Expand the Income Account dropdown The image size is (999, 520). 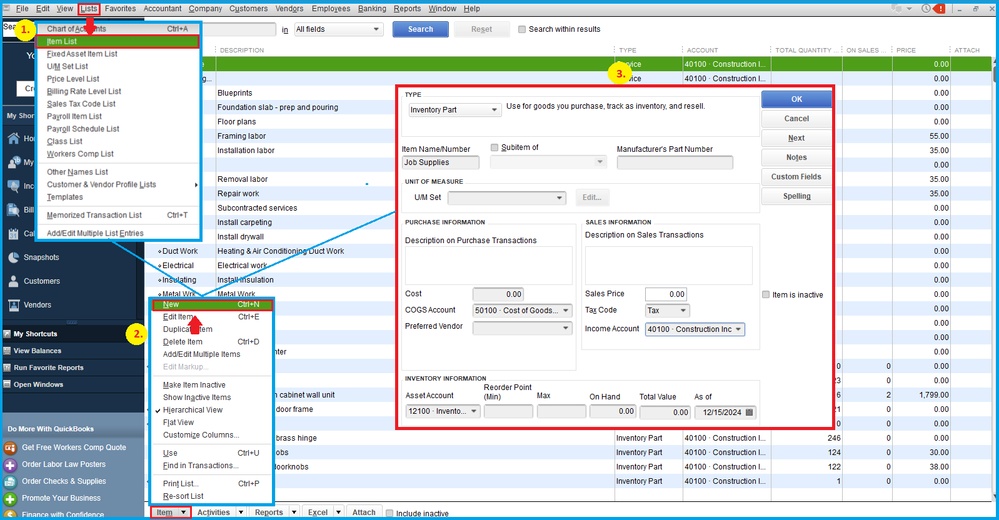694,329
